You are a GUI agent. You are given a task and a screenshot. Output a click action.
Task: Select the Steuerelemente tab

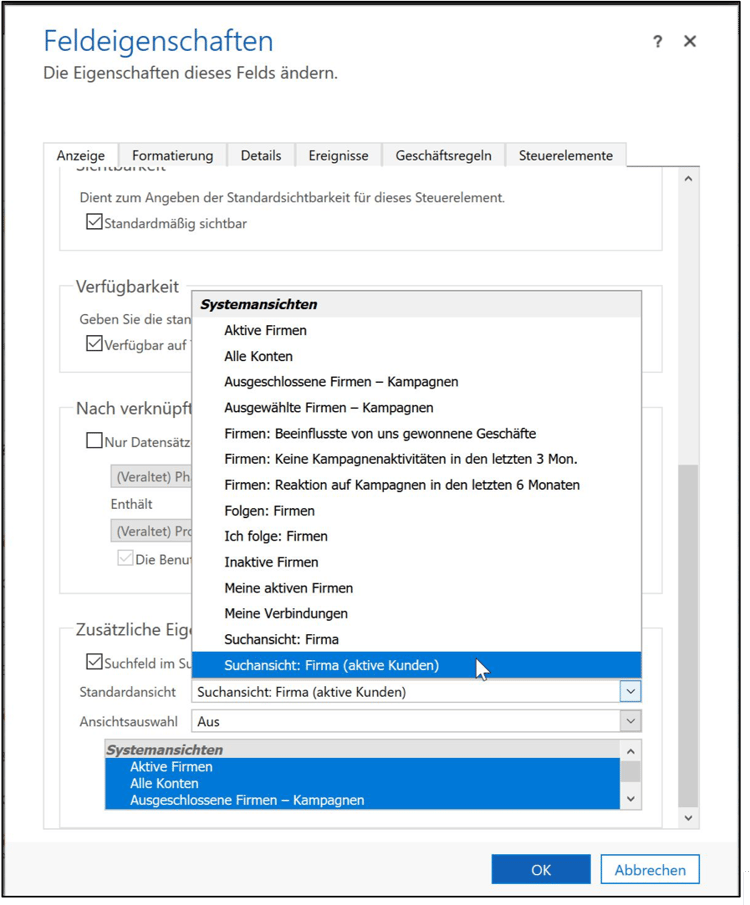coord(565,155)
